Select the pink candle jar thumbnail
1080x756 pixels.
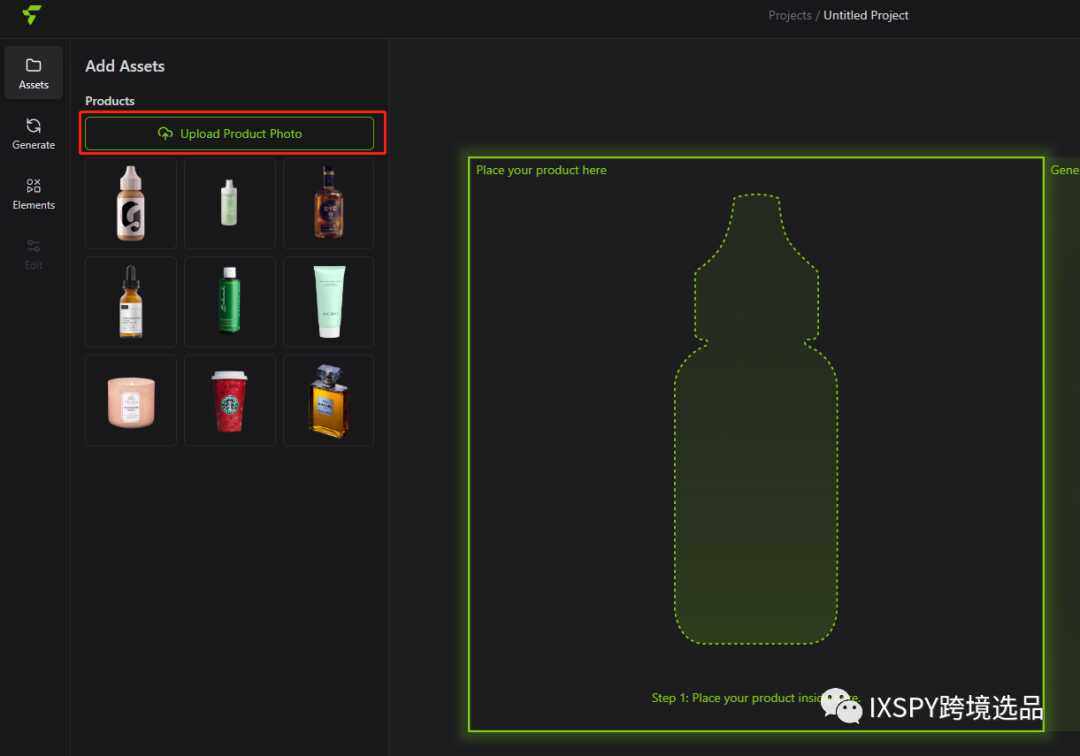click(x=131, y=400)
